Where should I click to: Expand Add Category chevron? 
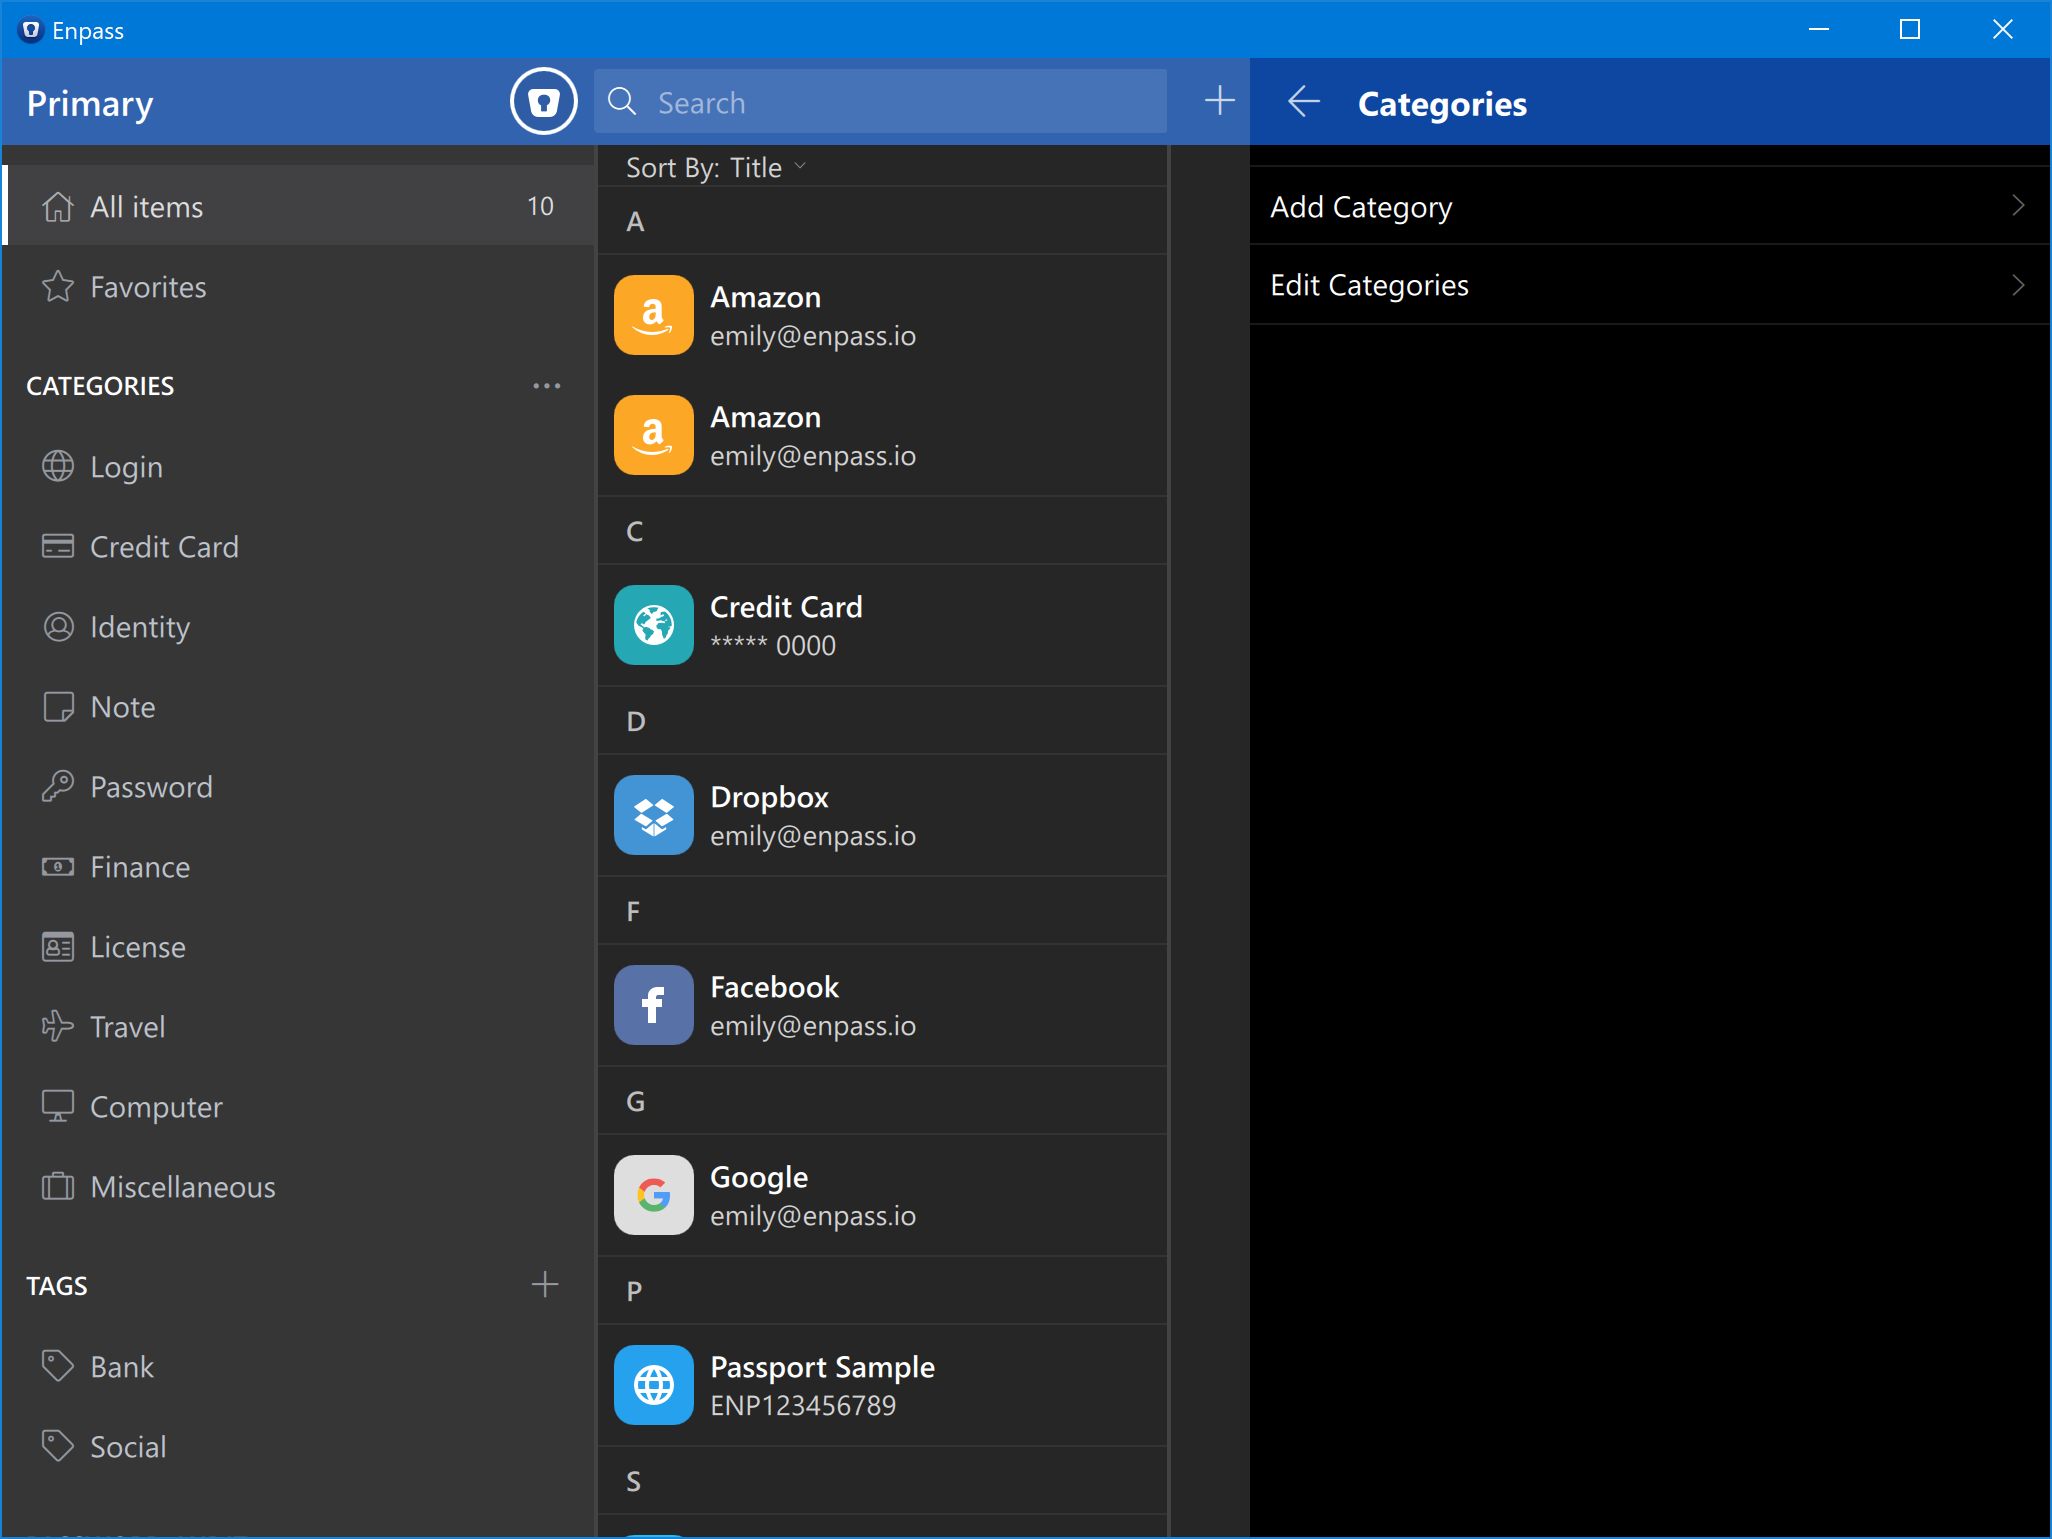pos(2018,206)
